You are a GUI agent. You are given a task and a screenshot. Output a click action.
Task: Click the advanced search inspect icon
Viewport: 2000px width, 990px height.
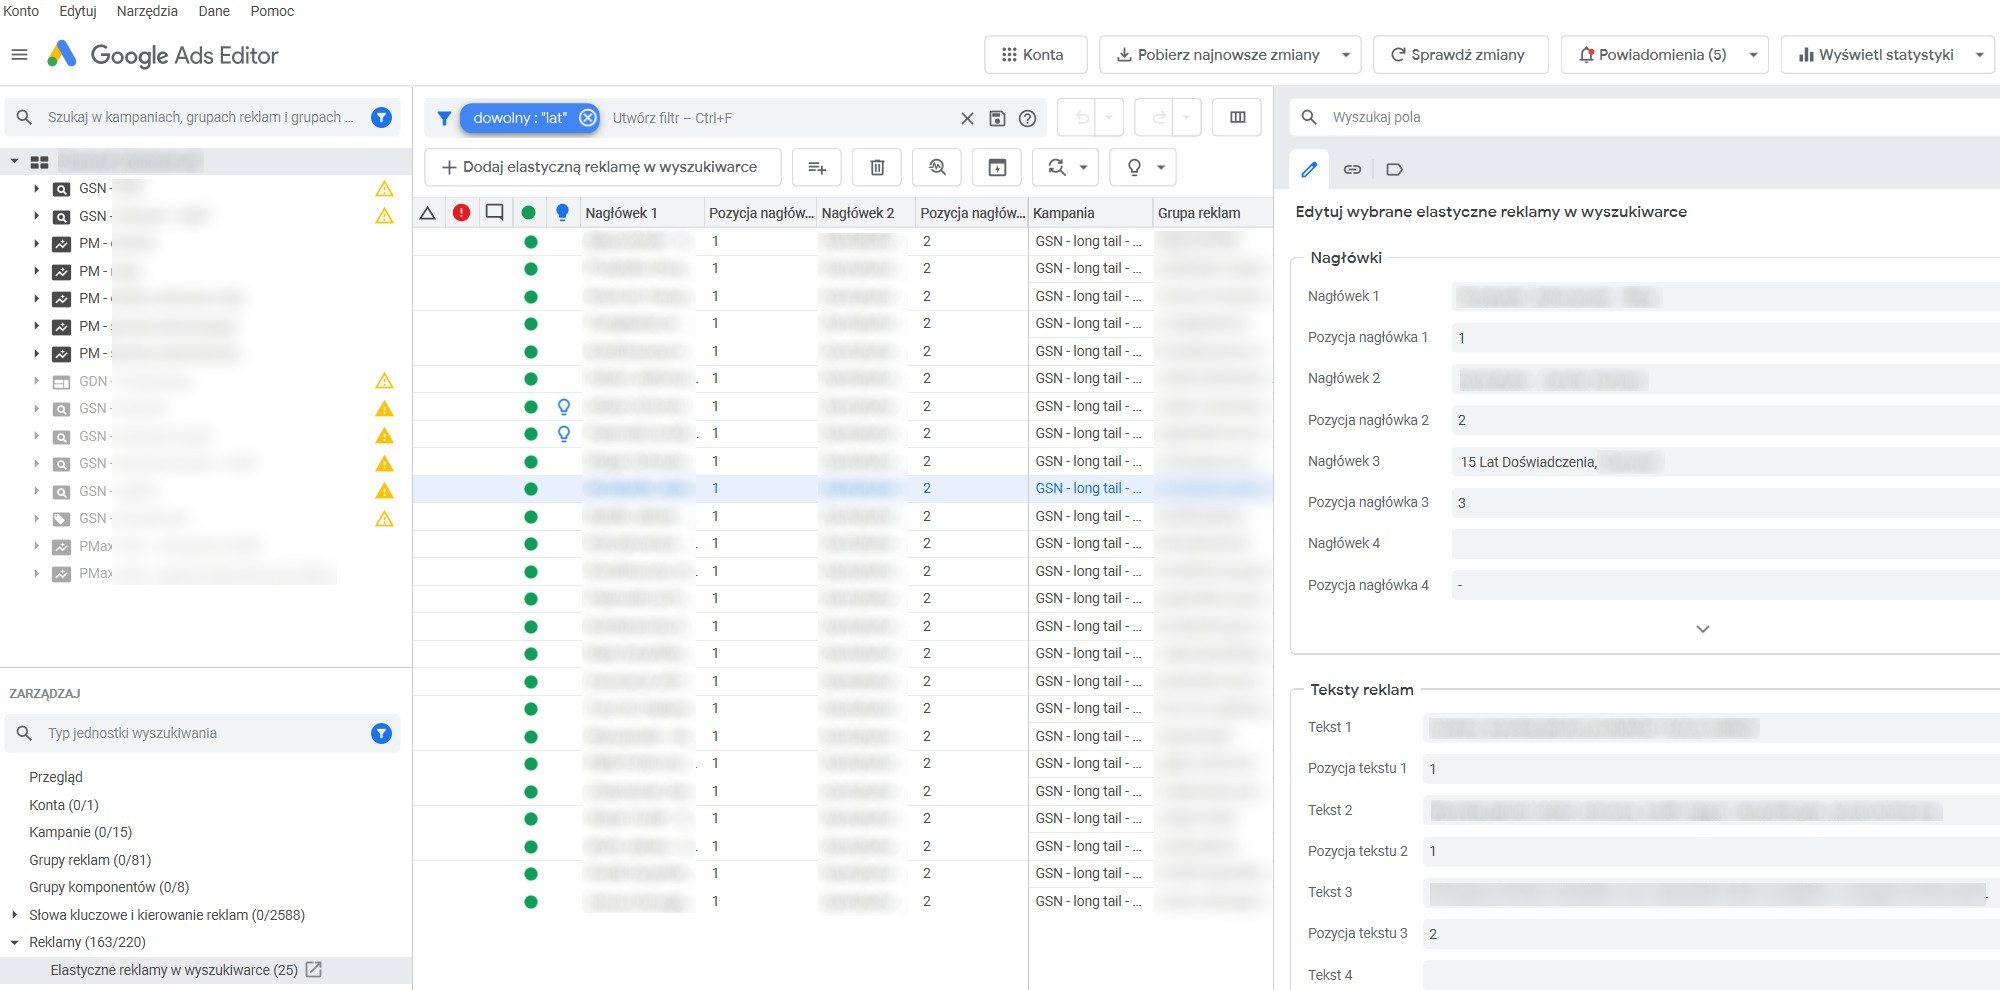[x=937, y=167]
